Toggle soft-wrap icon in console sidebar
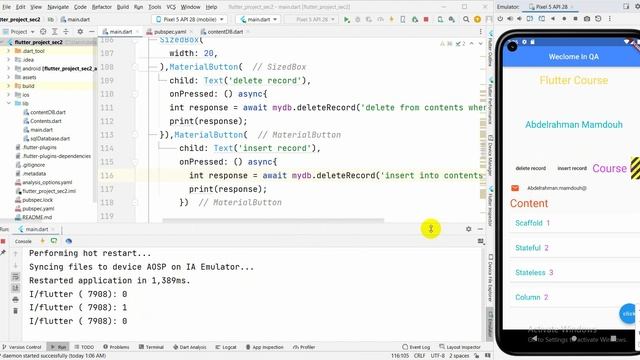Screen dimensions: 640x360 (x=16, y=277)
